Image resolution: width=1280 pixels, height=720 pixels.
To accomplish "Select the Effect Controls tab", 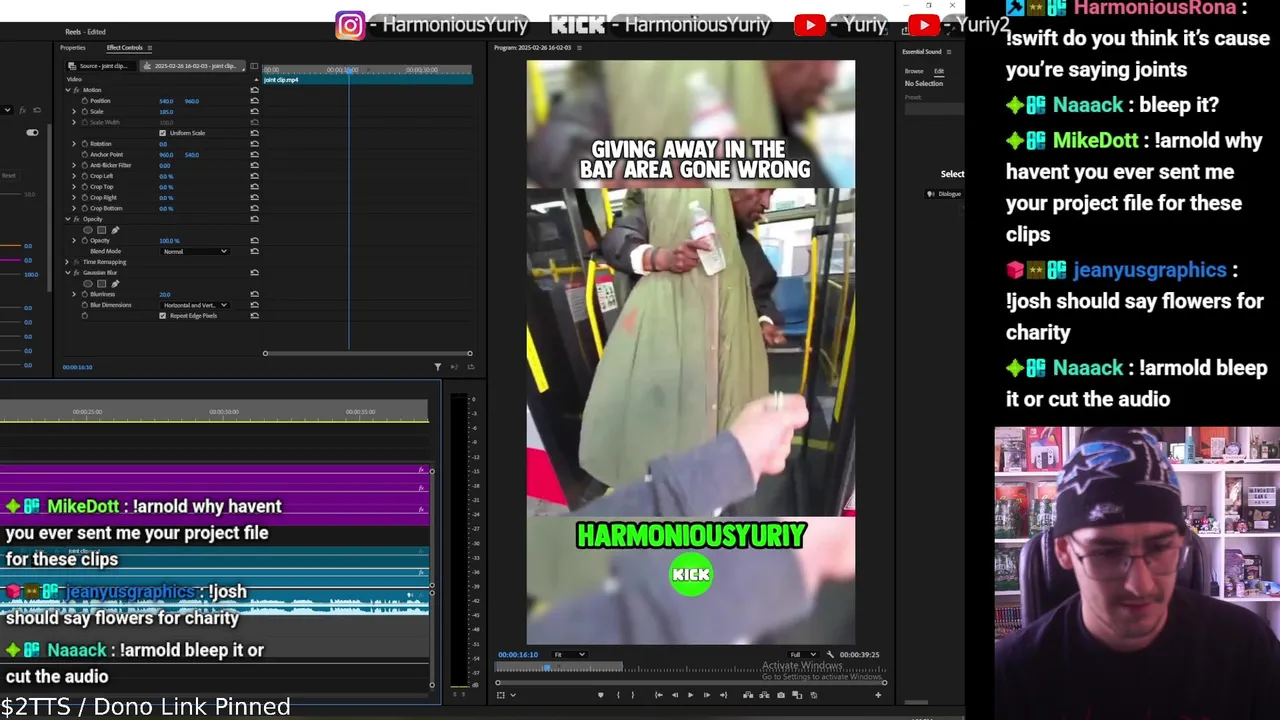I will [x=124, y=48].
